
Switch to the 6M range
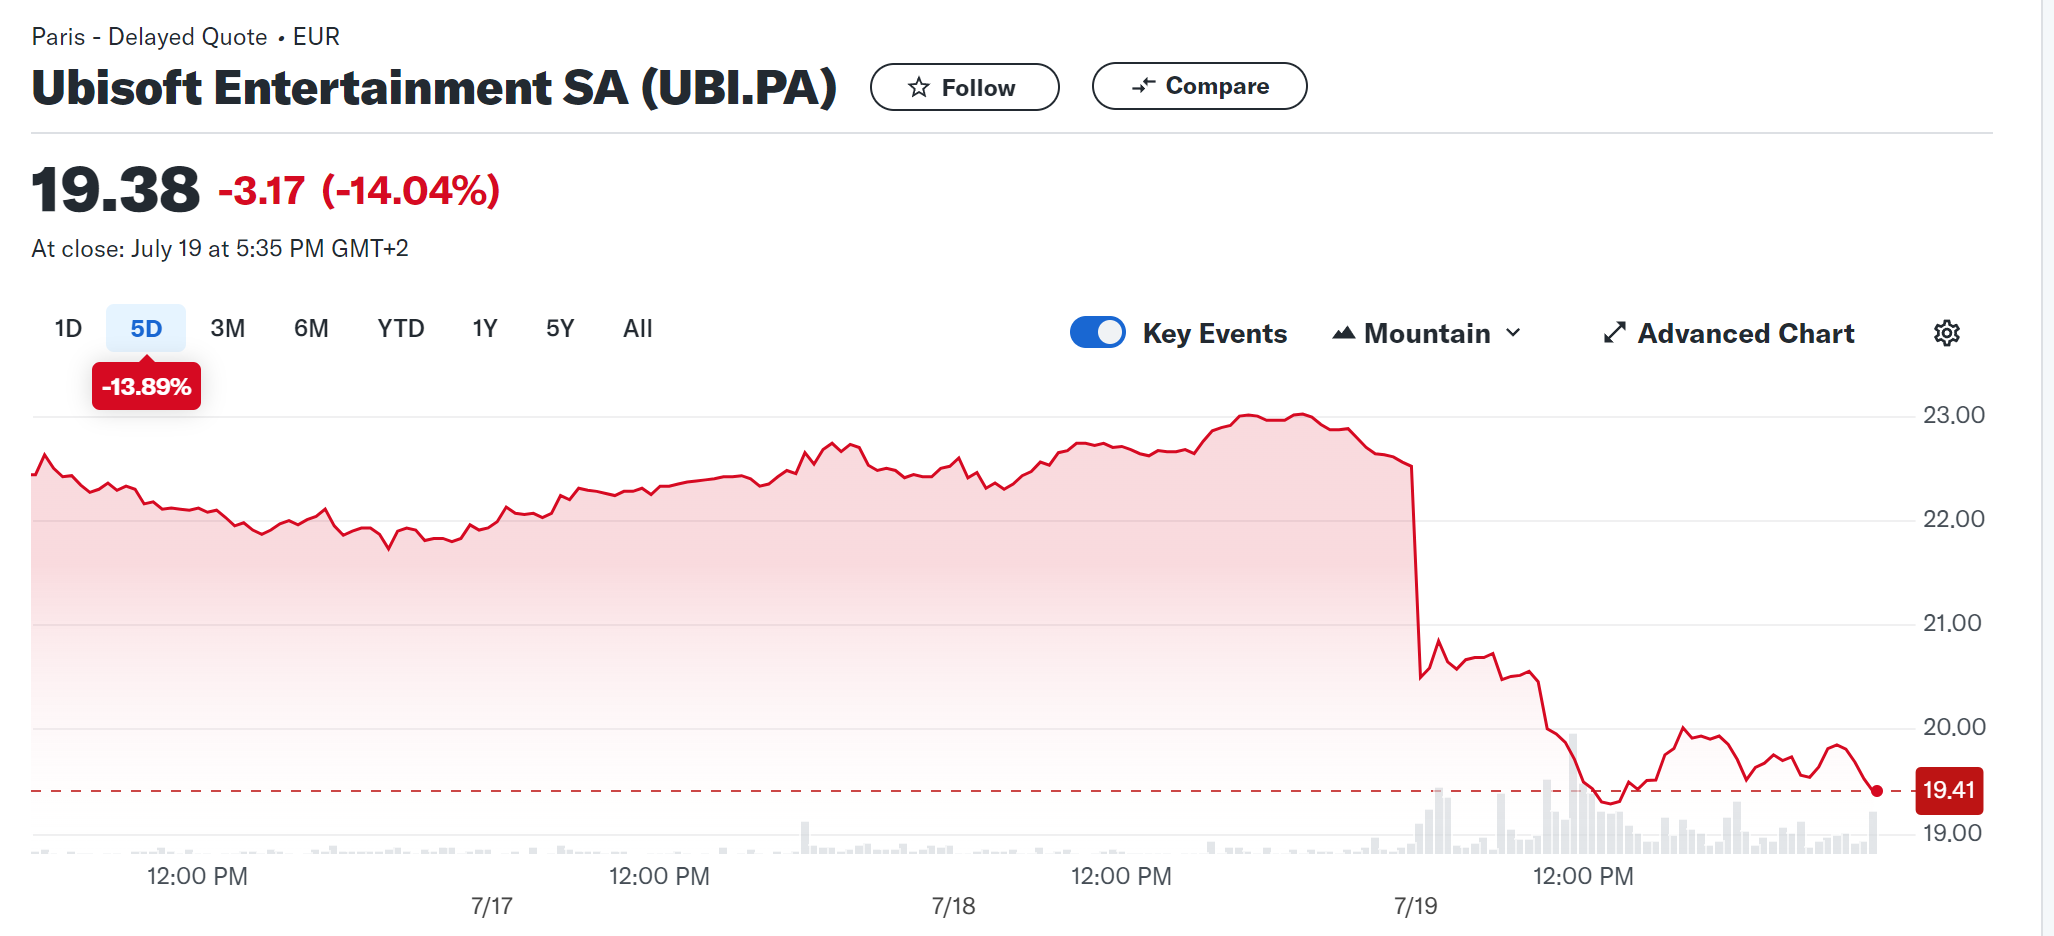(311, 329)
